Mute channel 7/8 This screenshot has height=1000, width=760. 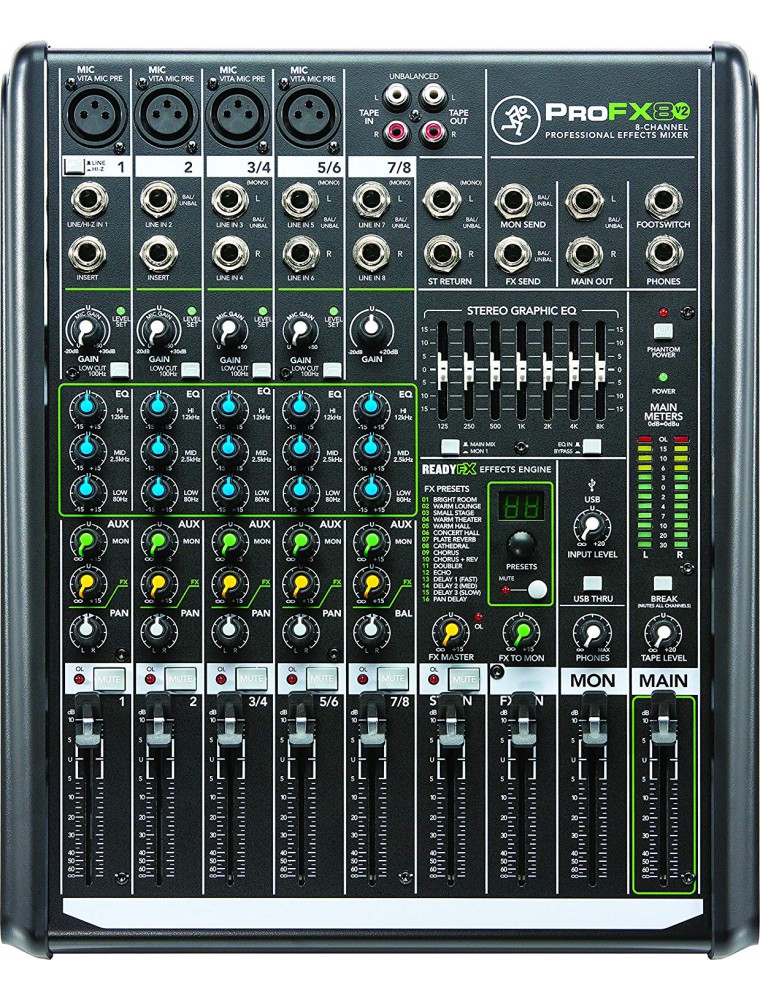[392, 679]
